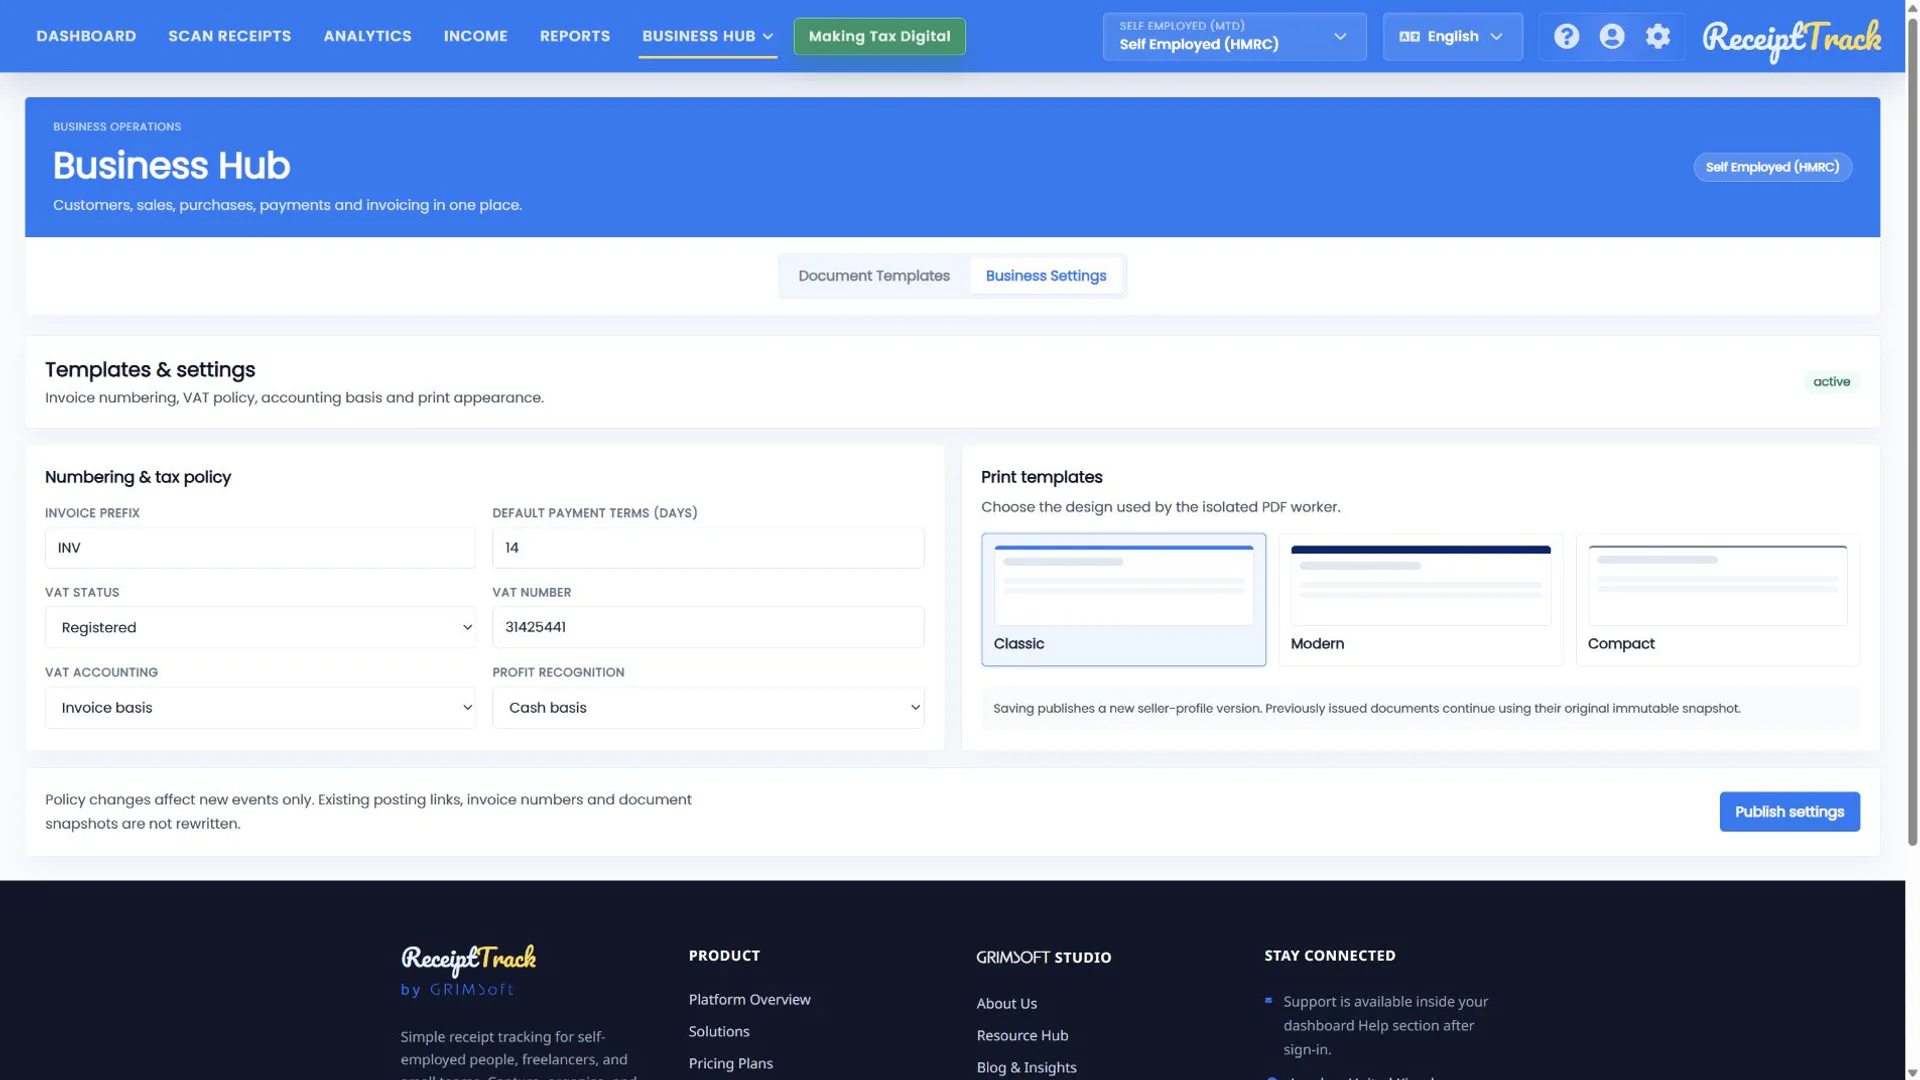Viewport: 1920px width, 1080px height.
Task: Click the GRIMSOFT STUDIO footer heading
Action: (x=1043, y=958)
